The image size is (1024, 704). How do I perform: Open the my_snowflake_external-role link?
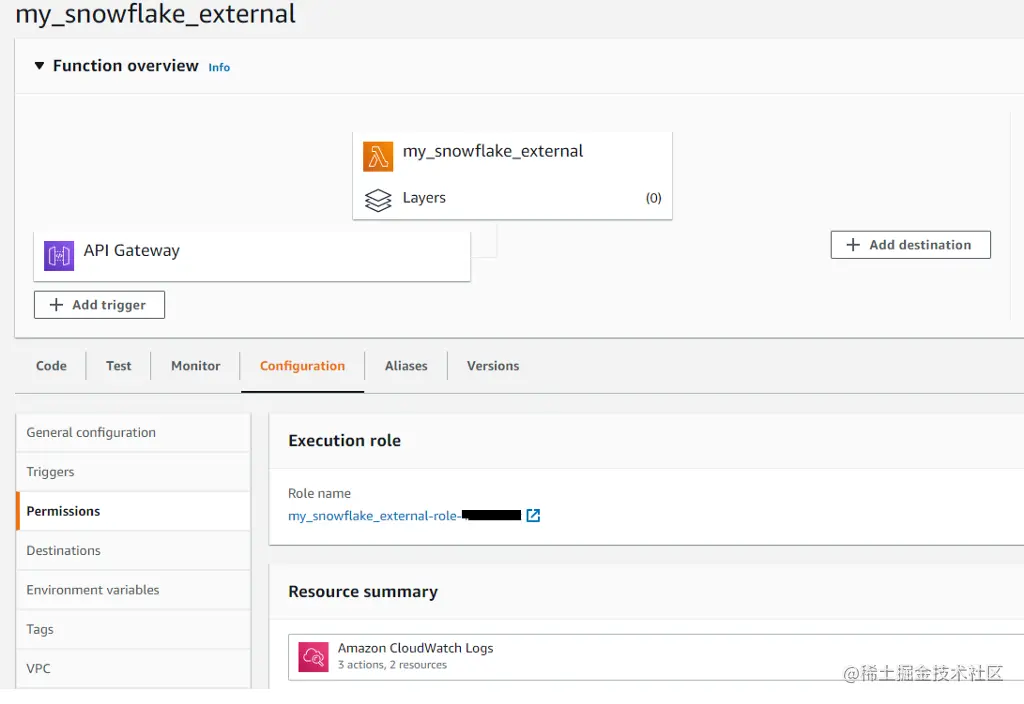[405, 515]
